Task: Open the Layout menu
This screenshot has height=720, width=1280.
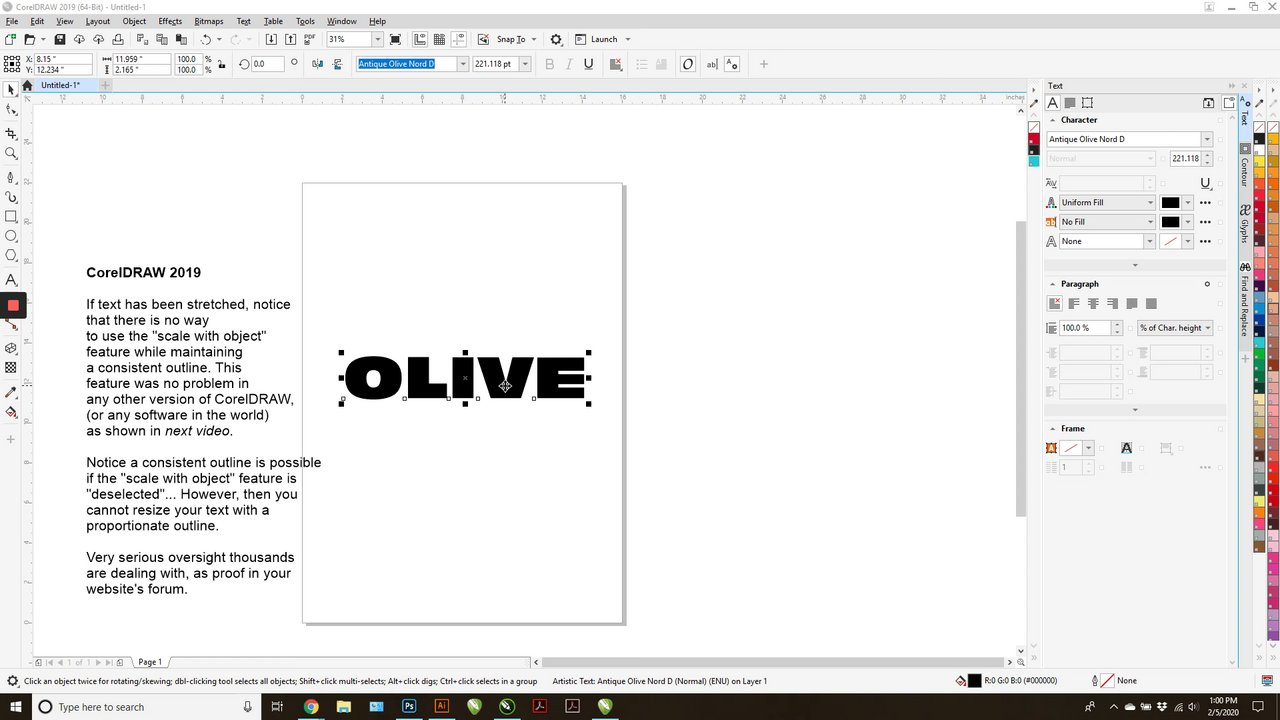Action: (x=98, y=21)
